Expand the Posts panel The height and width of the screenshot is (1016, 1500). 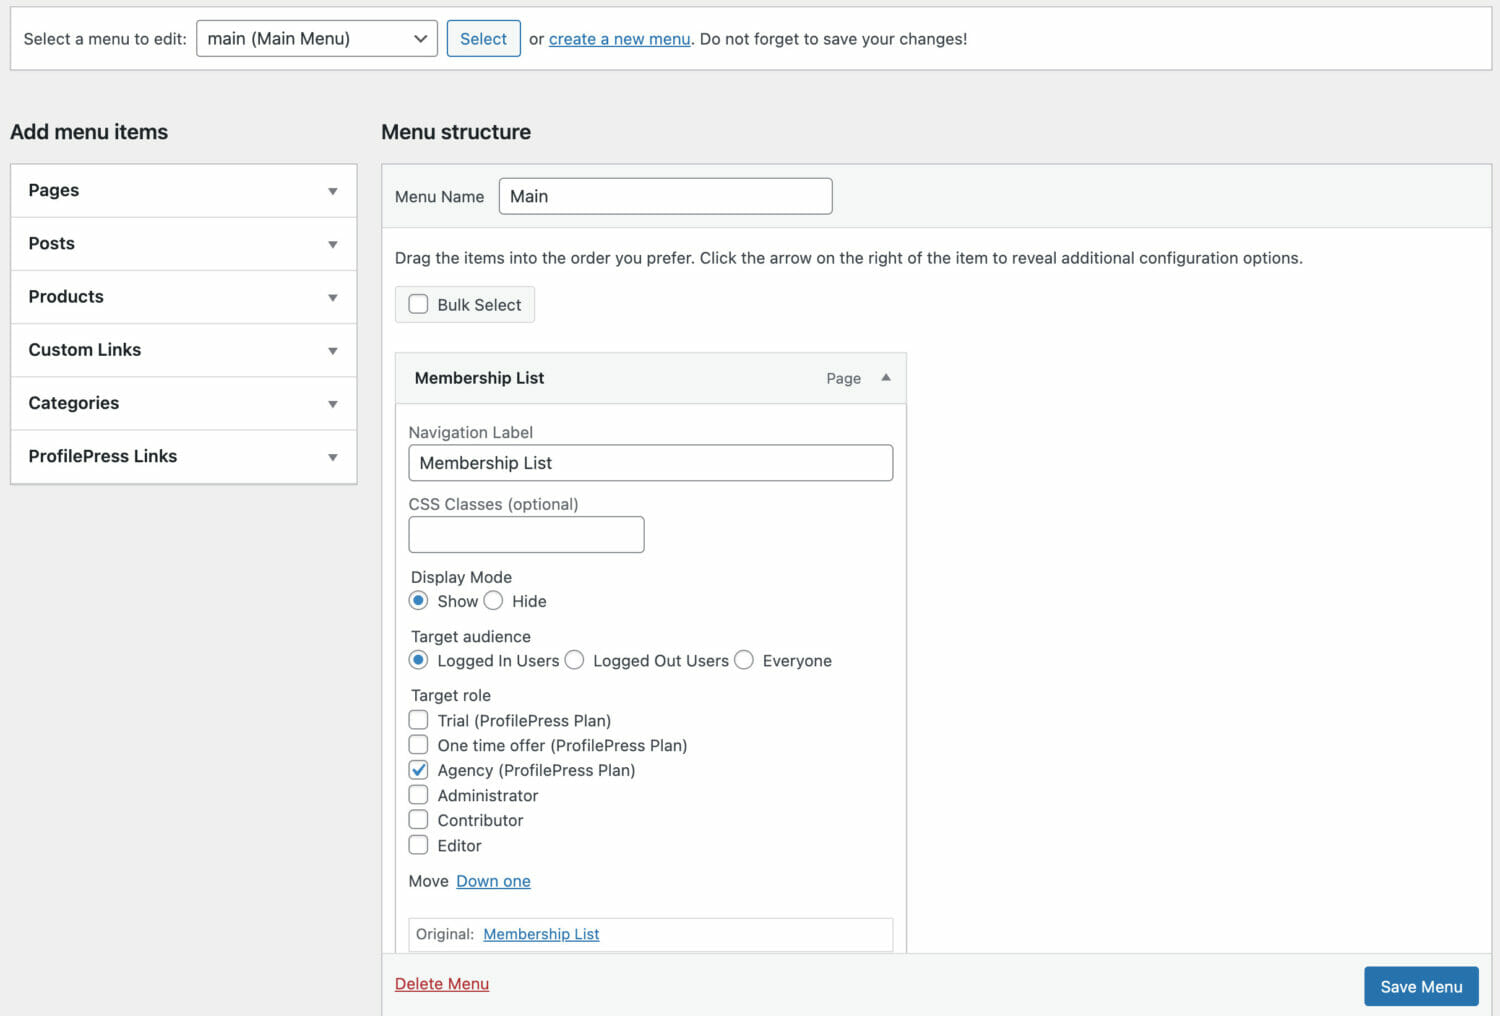point(184,244)
